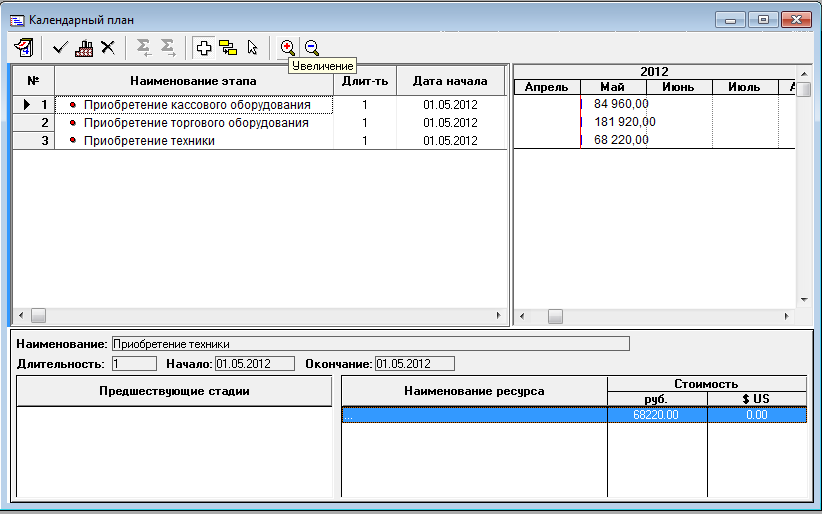
Task: Click the Начало date field
Action: tap(255, 363)
